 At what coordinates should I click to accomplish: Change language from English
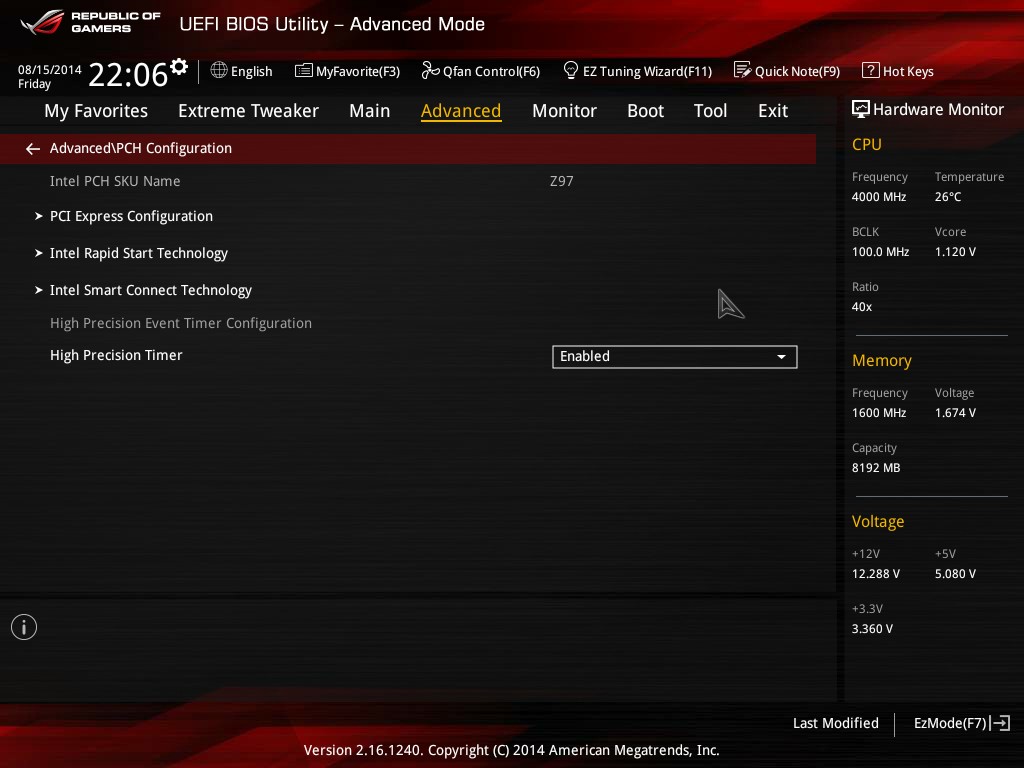(251, 71)
